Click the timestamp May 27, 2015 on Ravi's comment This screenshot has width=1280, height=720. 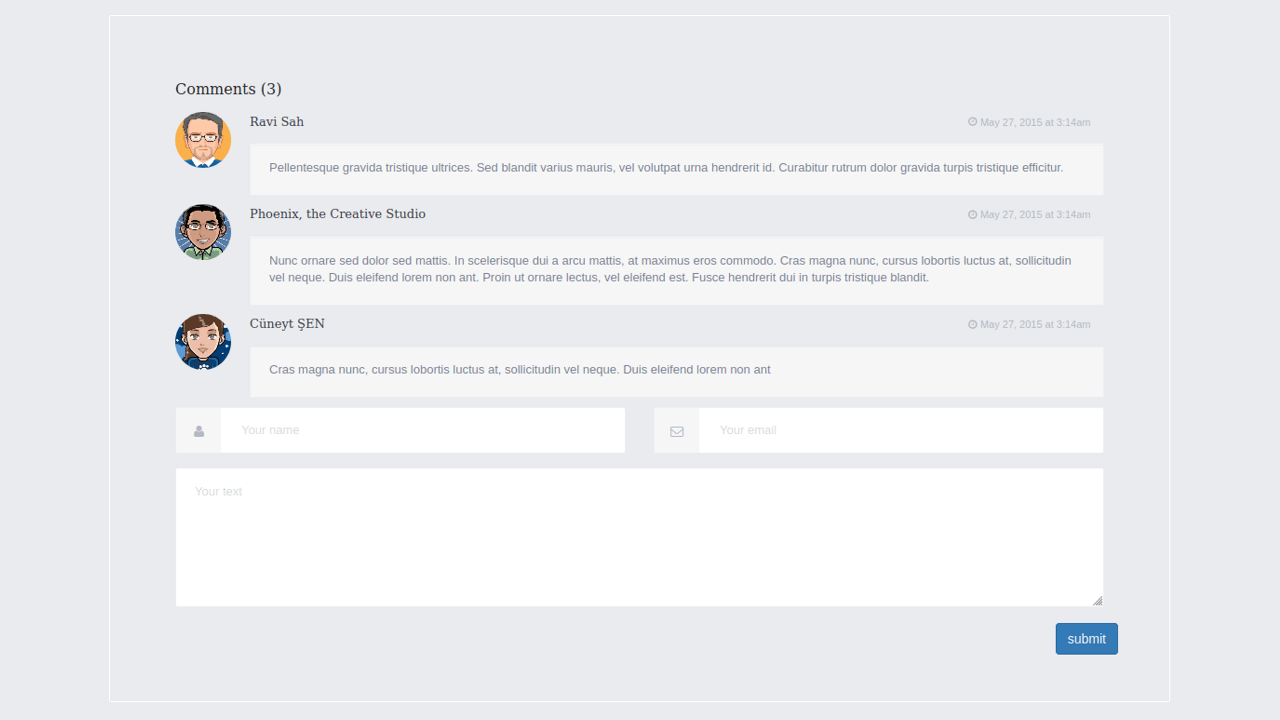click(1034, 122)
